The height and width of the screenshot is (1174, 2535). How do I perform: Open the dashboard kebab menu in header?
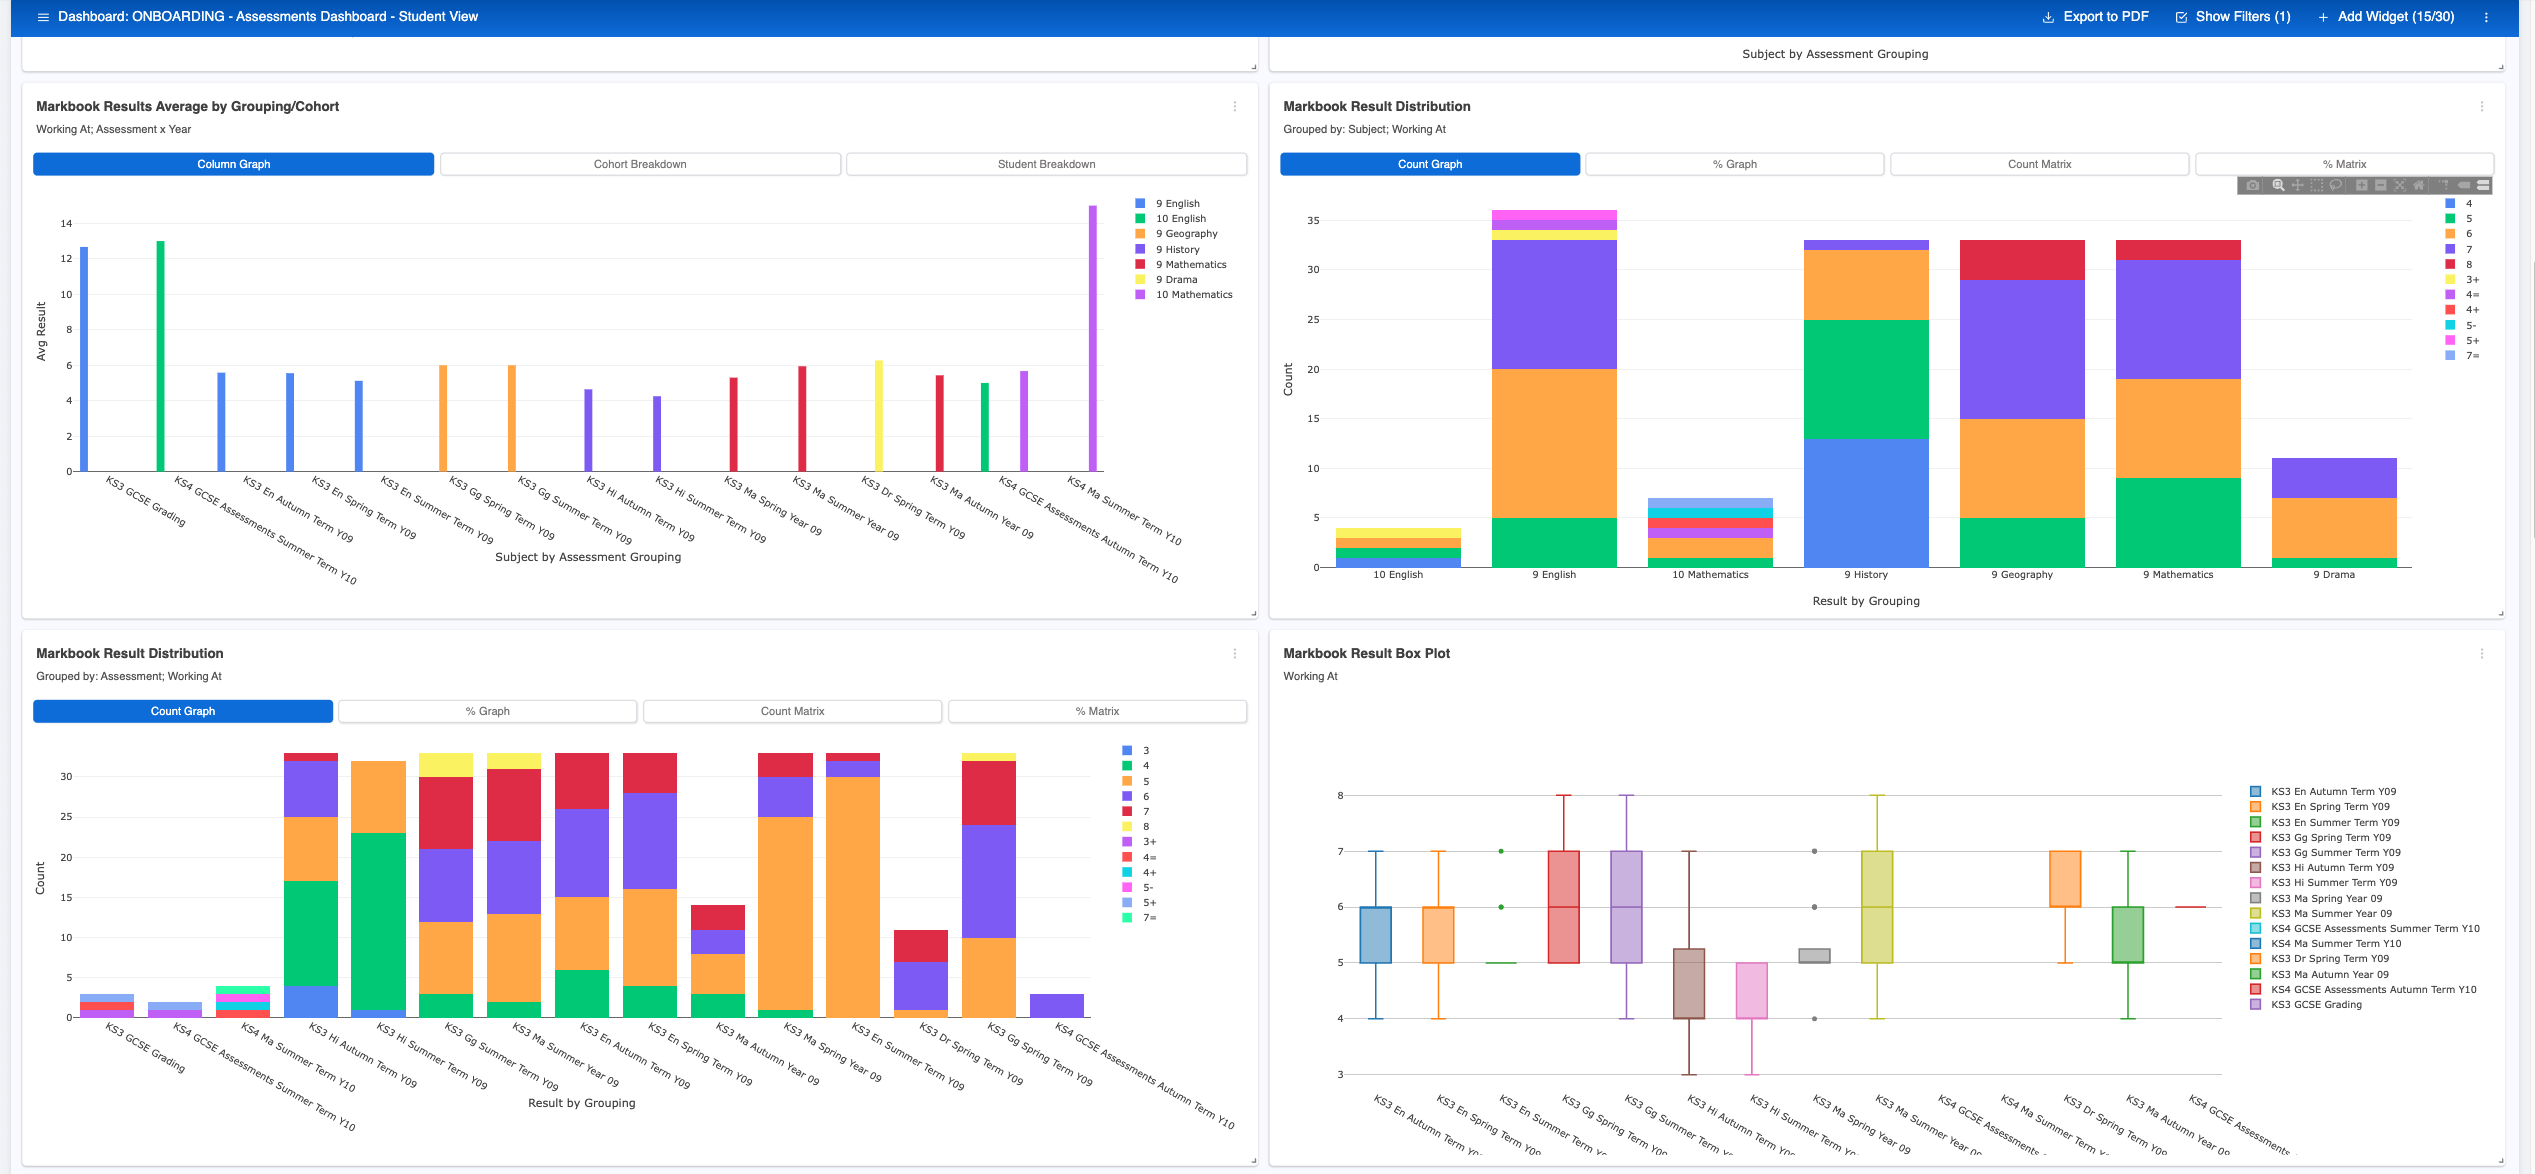click(2486, 17)
